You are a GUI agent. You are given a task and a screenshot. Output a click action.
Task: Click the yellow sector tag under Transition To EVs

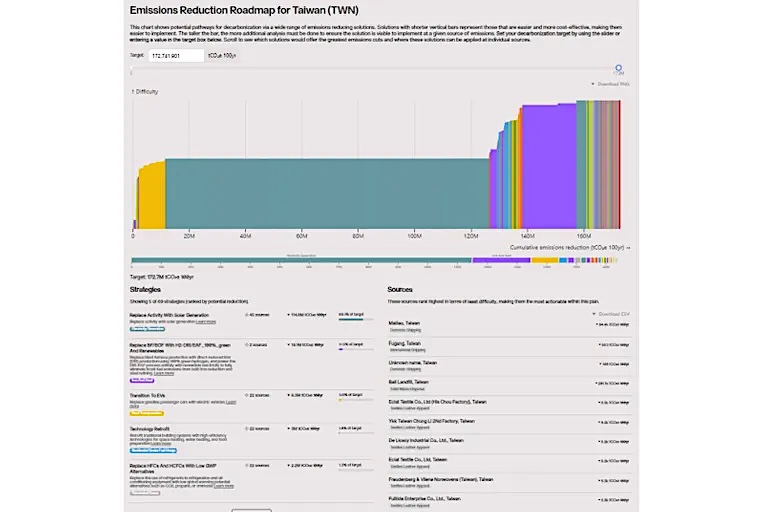pyautogui.click(x=147, y=414)
